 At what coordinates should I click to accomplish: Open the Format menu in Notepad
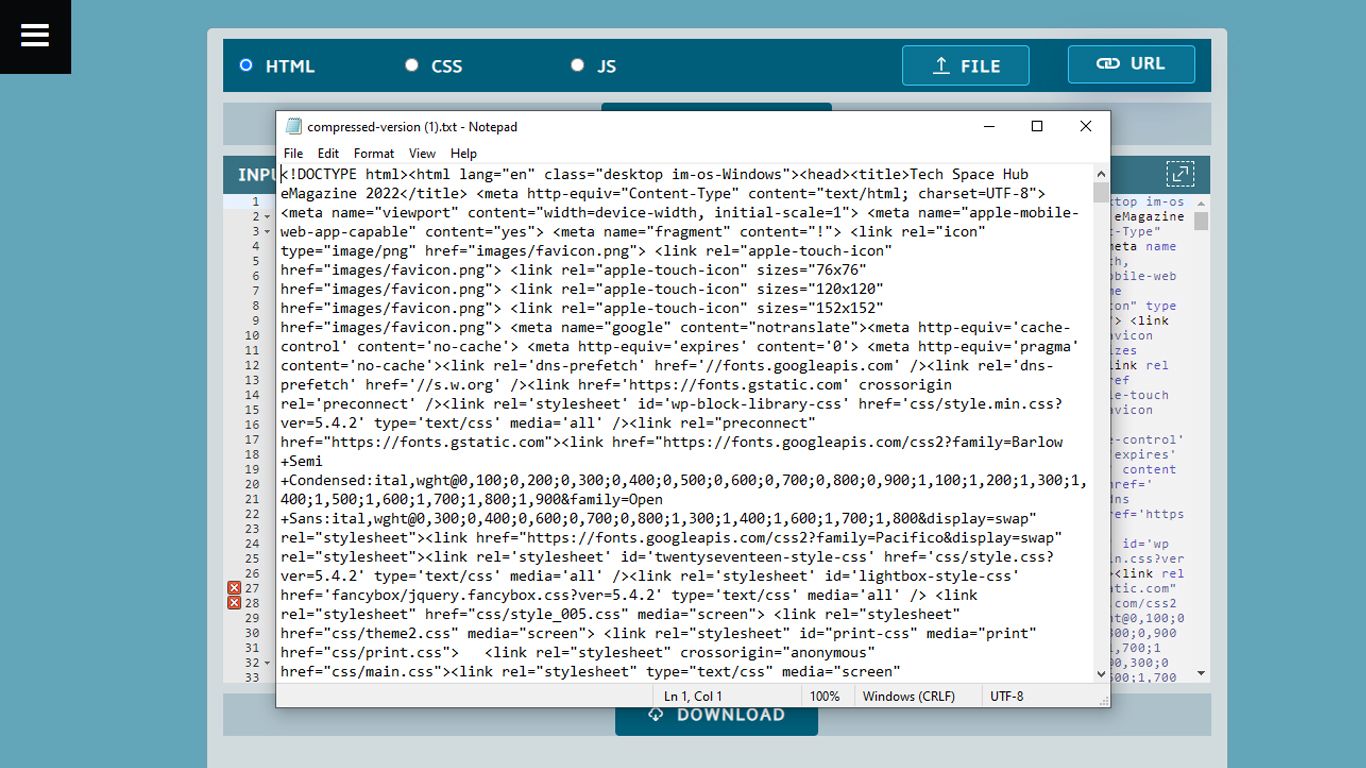(x=374, y=153)
